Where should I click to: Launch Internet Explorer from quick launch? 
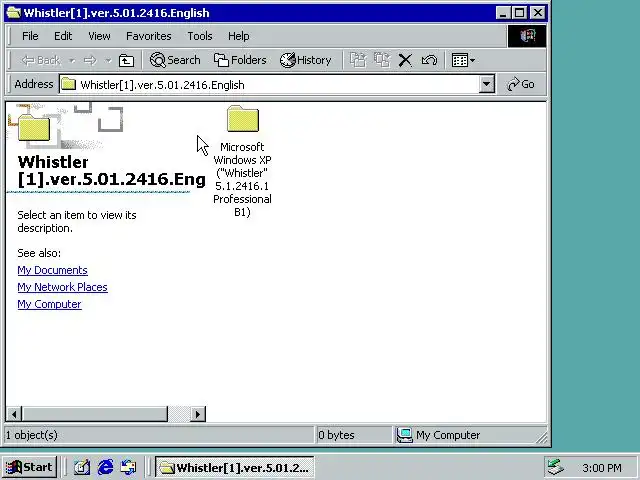pyautogui.click(x=105, y=467)
